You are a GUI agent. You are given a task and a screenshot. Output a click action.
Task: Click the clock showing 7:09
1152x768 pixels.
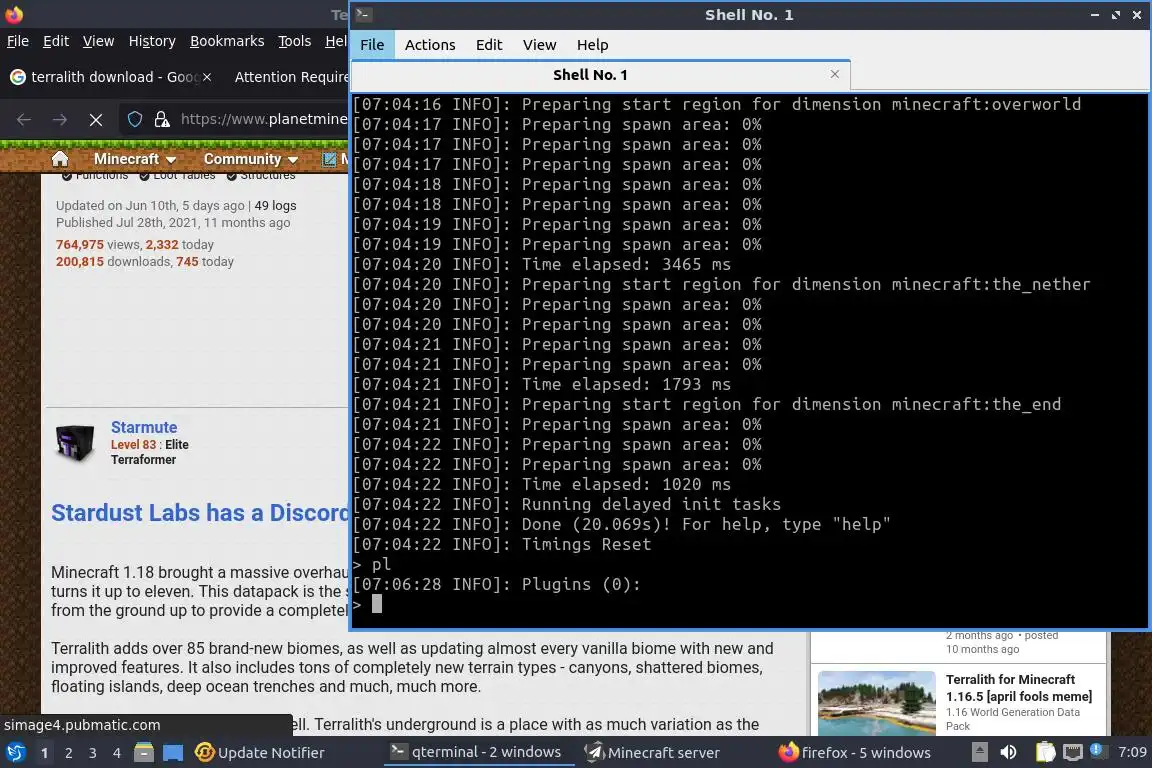tap(1132, 752)
